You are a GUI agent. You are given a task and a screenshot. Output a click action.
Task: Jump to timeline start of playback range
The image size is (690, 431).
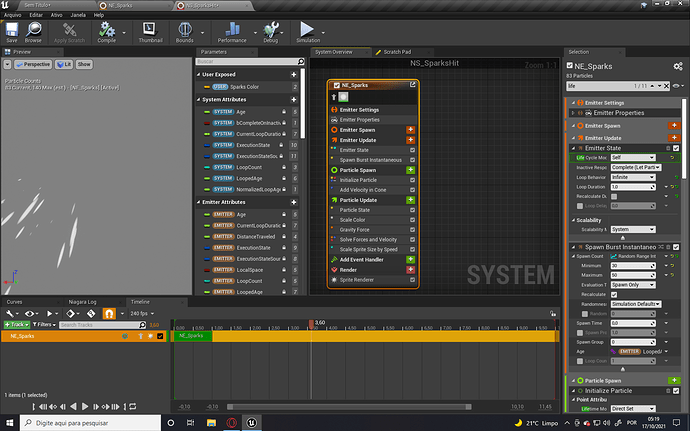coord(34,406)
